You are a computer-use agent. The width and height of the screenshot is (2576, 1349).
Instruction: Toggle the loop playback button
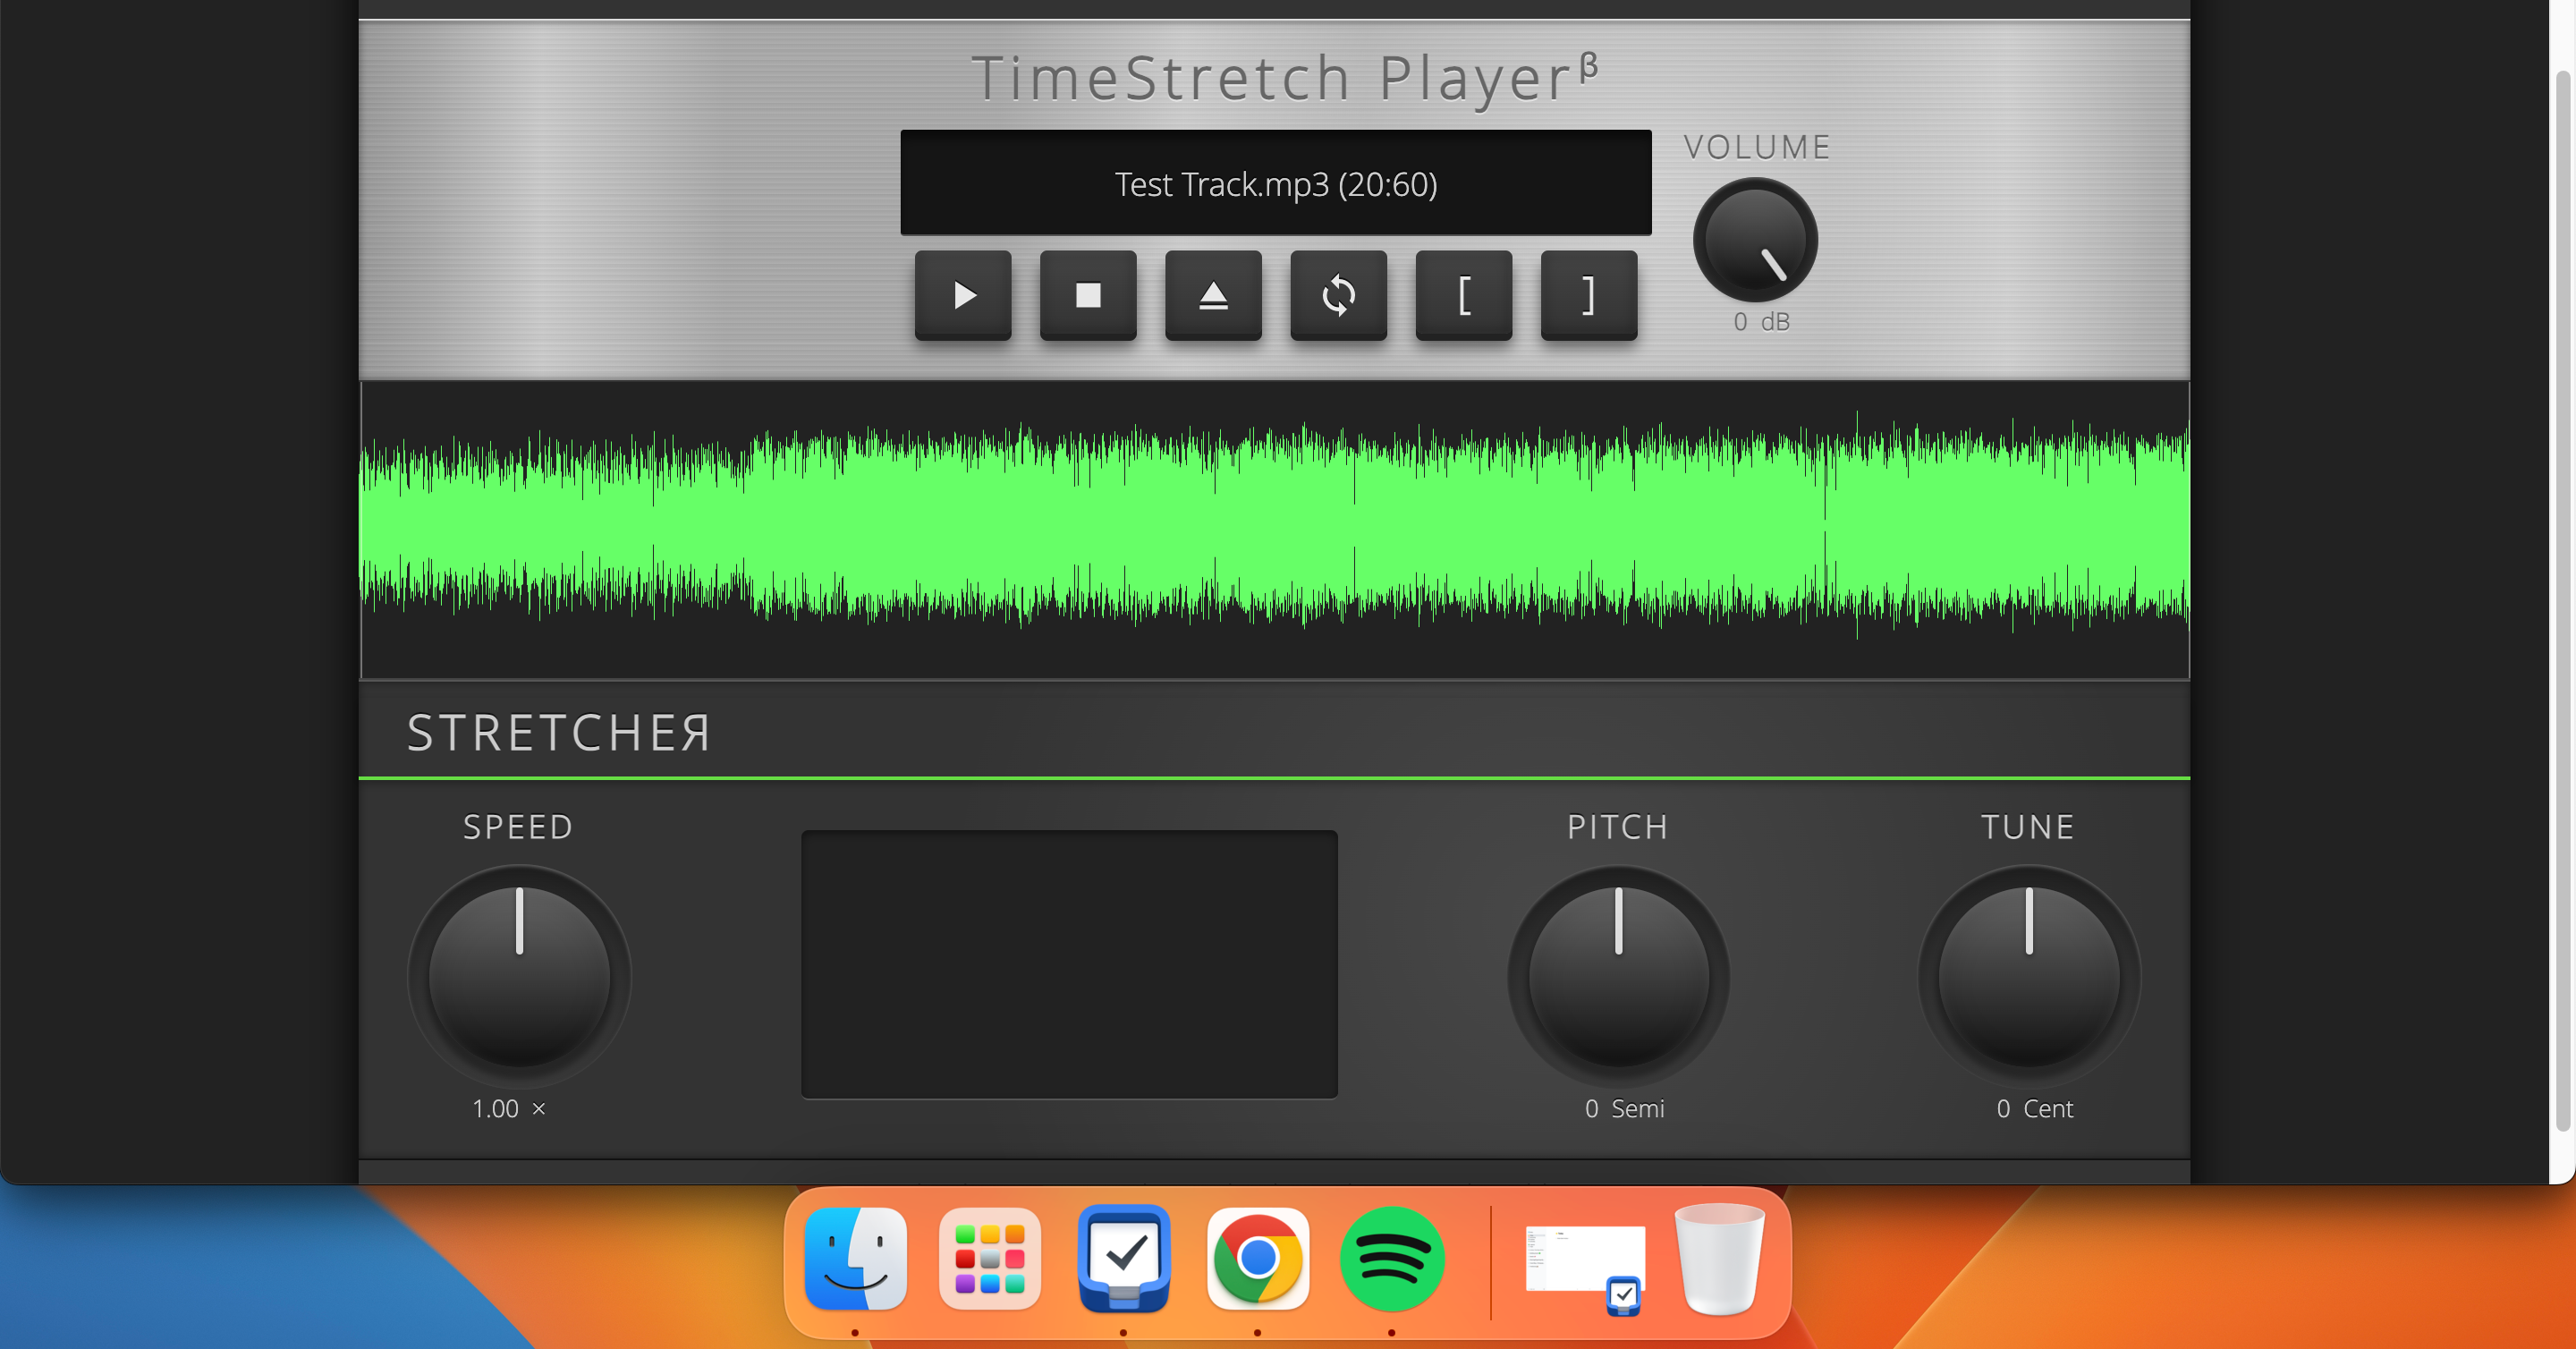pos(1338,295)
